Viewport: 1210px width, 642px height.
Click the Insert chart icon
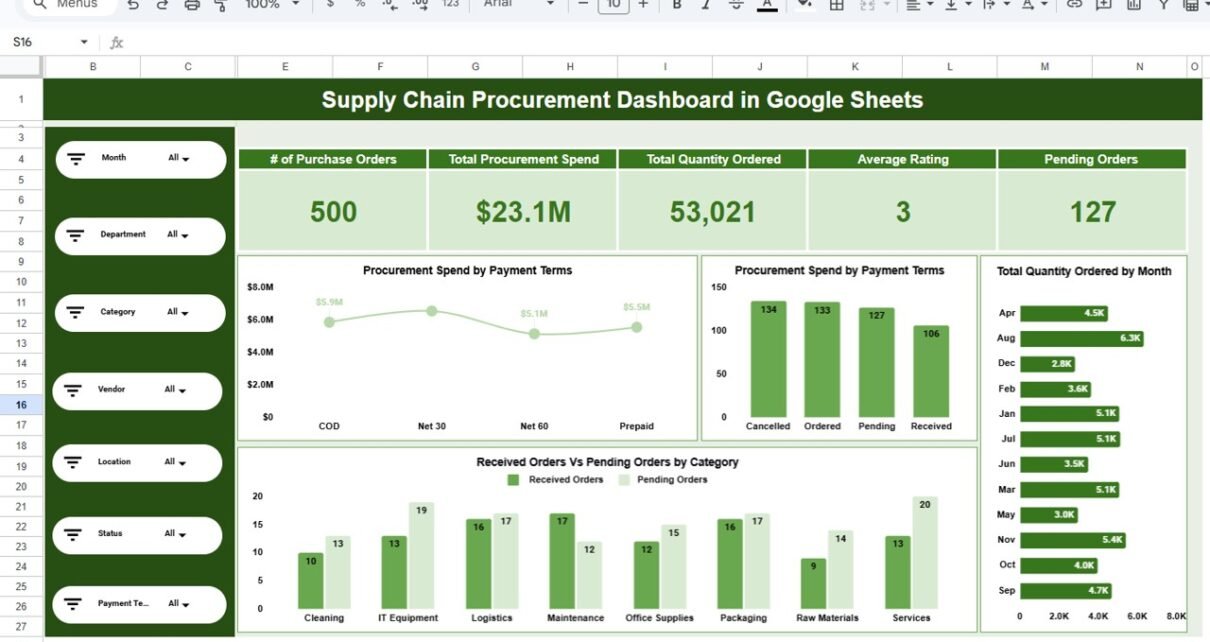click(1133, 5)
